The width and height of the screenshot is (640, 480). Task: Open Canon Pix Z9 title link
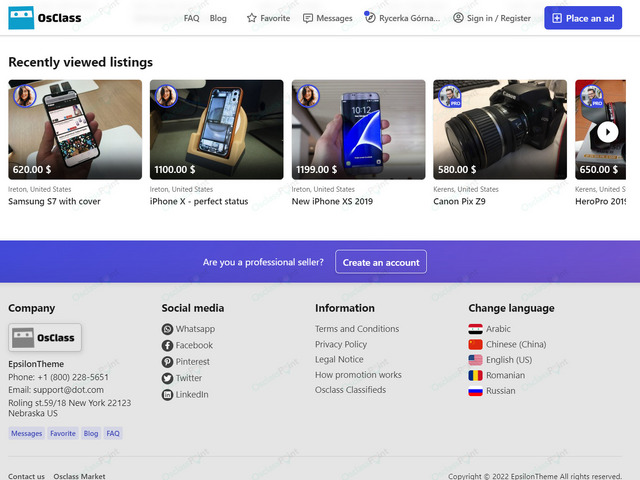coord(459,201)
